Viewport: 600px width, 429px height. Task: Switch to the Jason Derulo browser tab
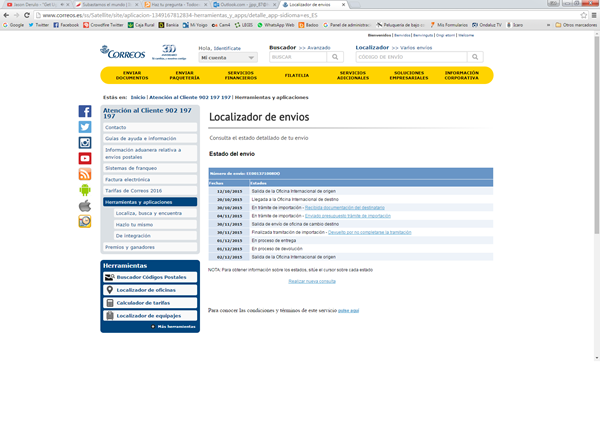point(36,5)
